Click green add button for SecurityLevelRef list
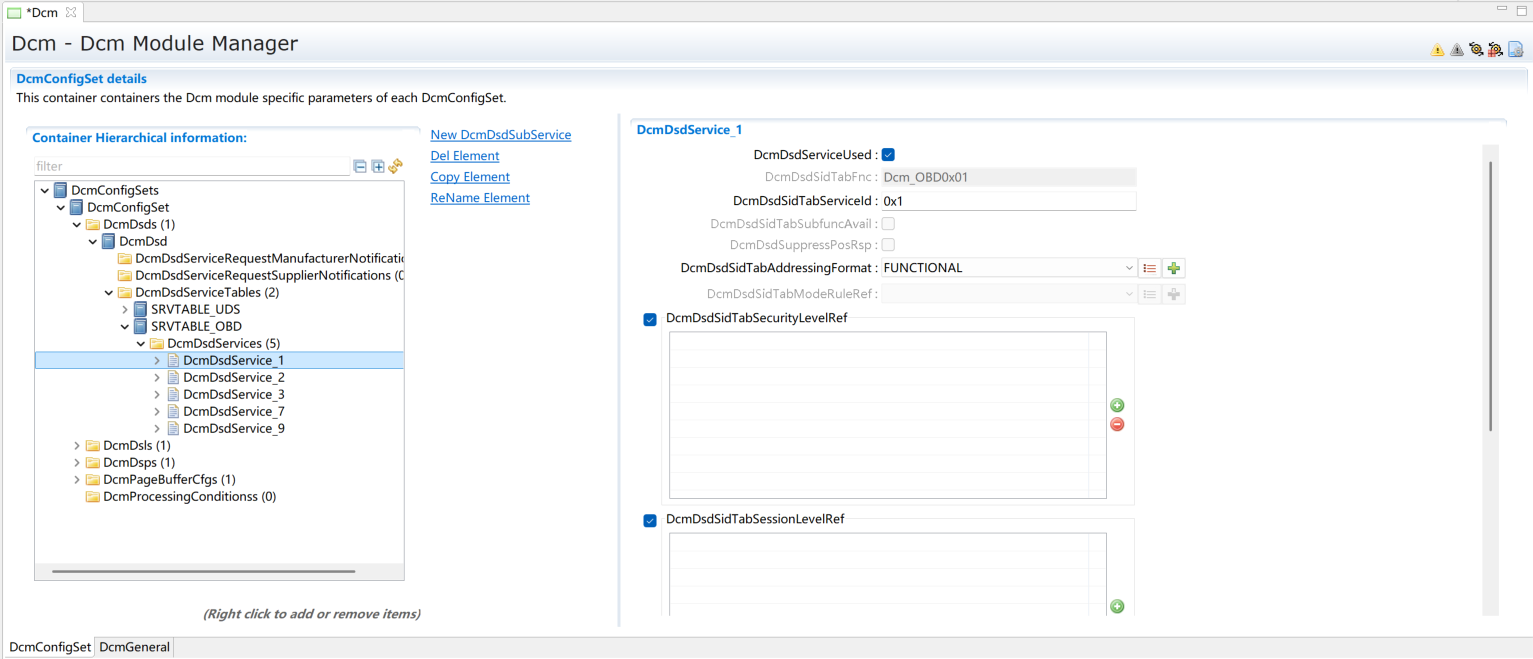 1117,405
